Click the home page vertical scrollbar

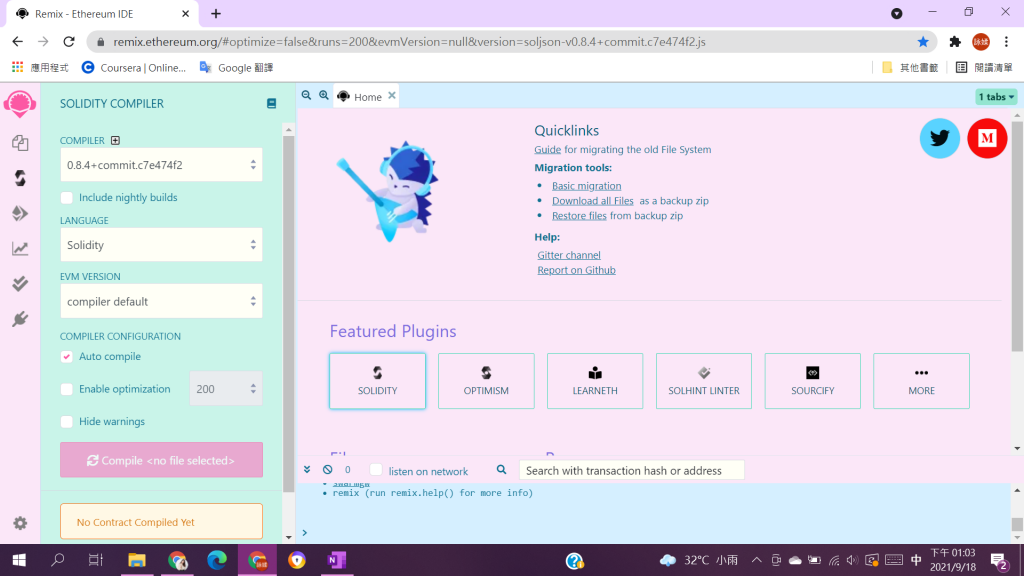pos(1017,236)
